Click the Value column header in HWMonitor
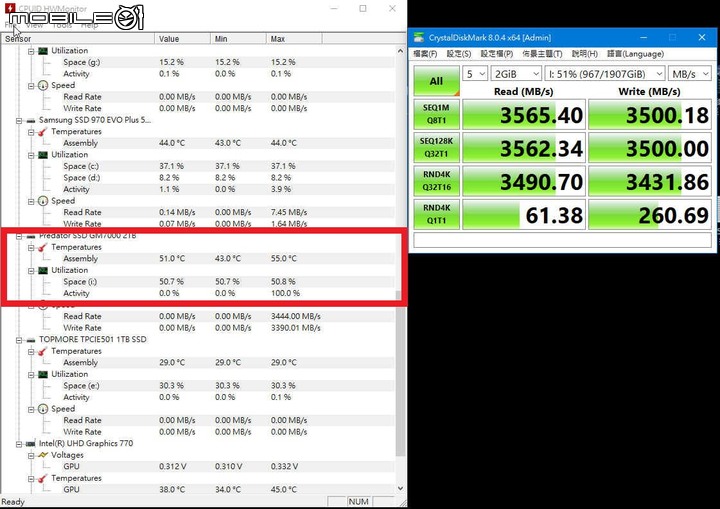Screen dimensions: 720x509 click(x=183, y=39)
